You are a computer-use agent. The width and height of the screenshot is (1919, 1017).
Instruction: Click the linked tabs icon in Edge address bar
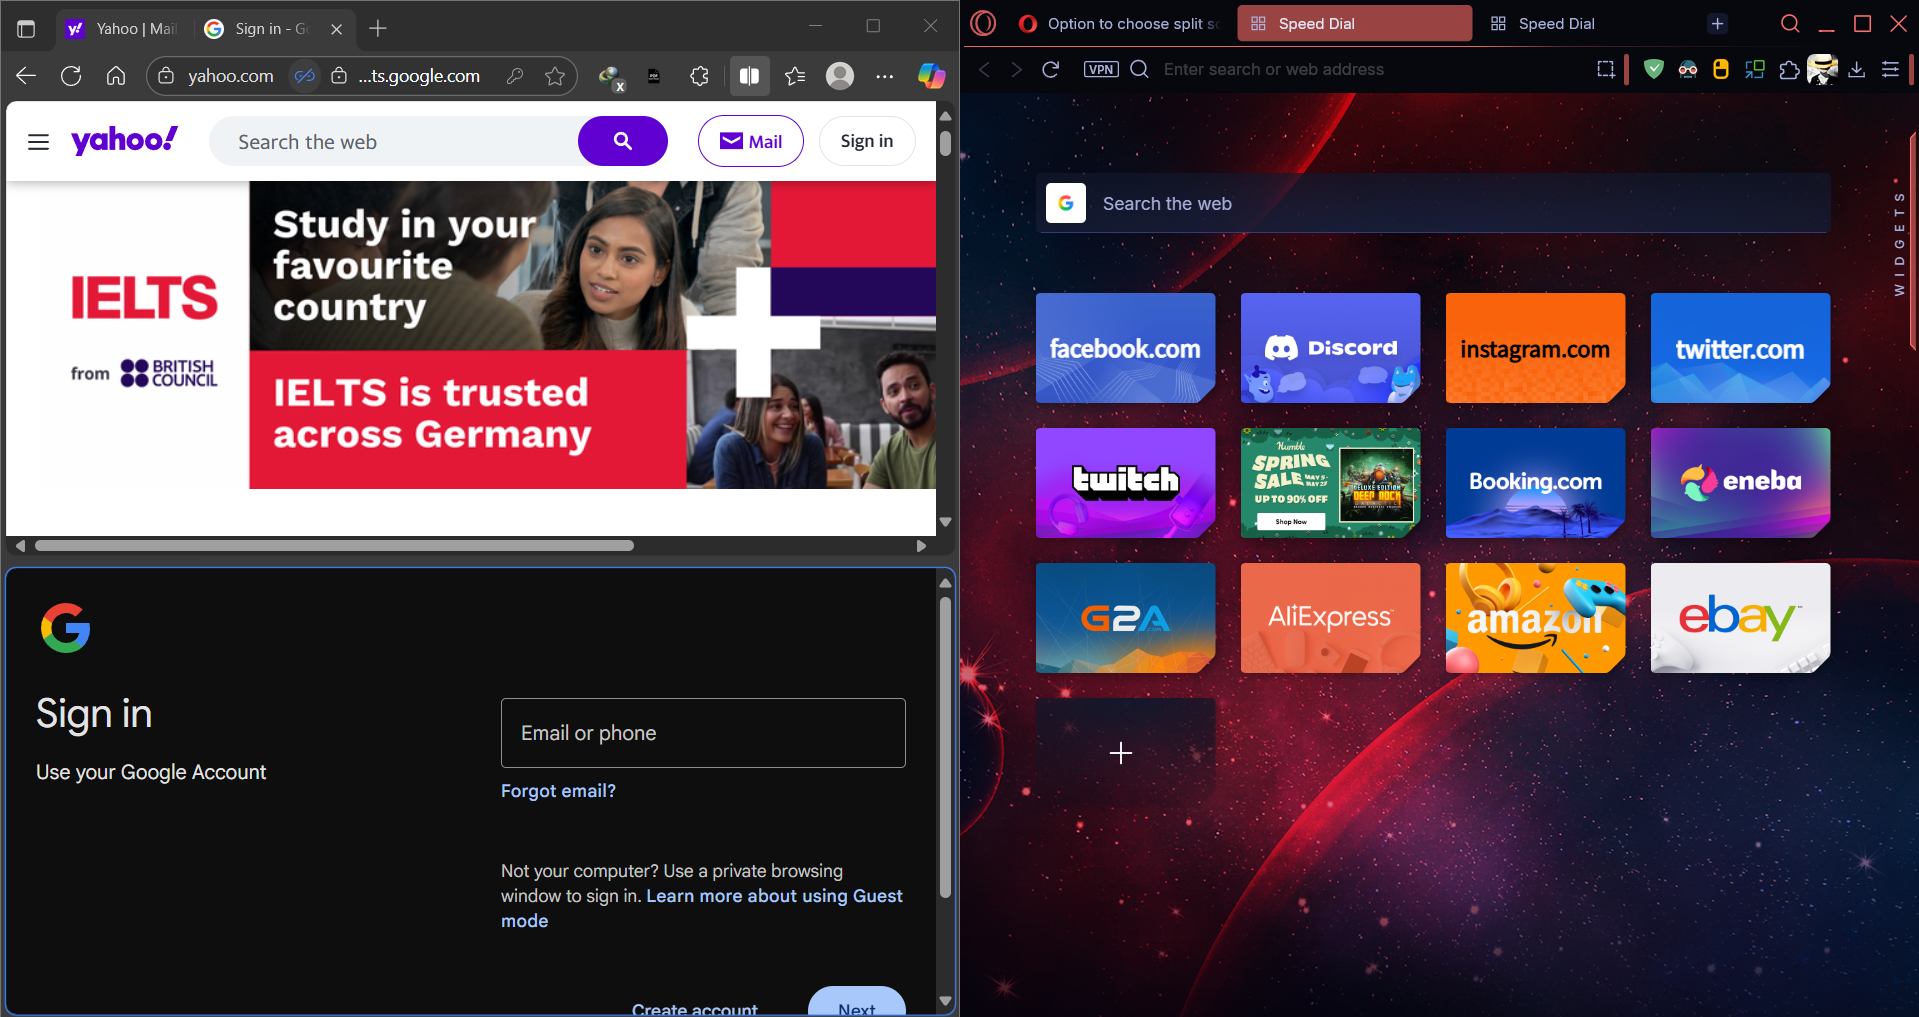(x=305, y=76)
